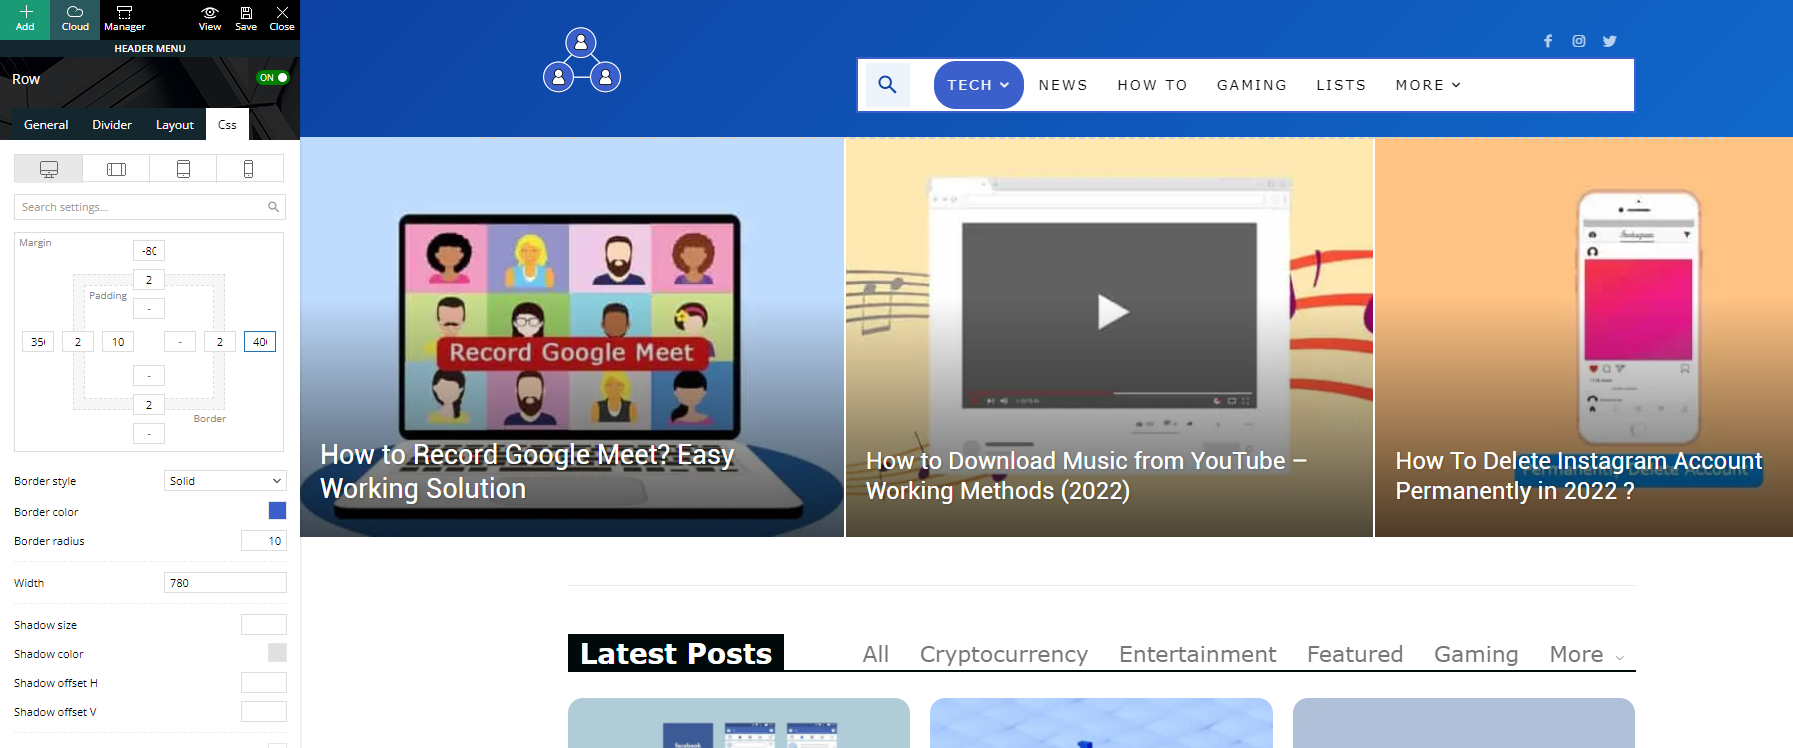Switch to the Layout tab
The height and width of the screenshot is (748, 1793).
tap(175, 125)
